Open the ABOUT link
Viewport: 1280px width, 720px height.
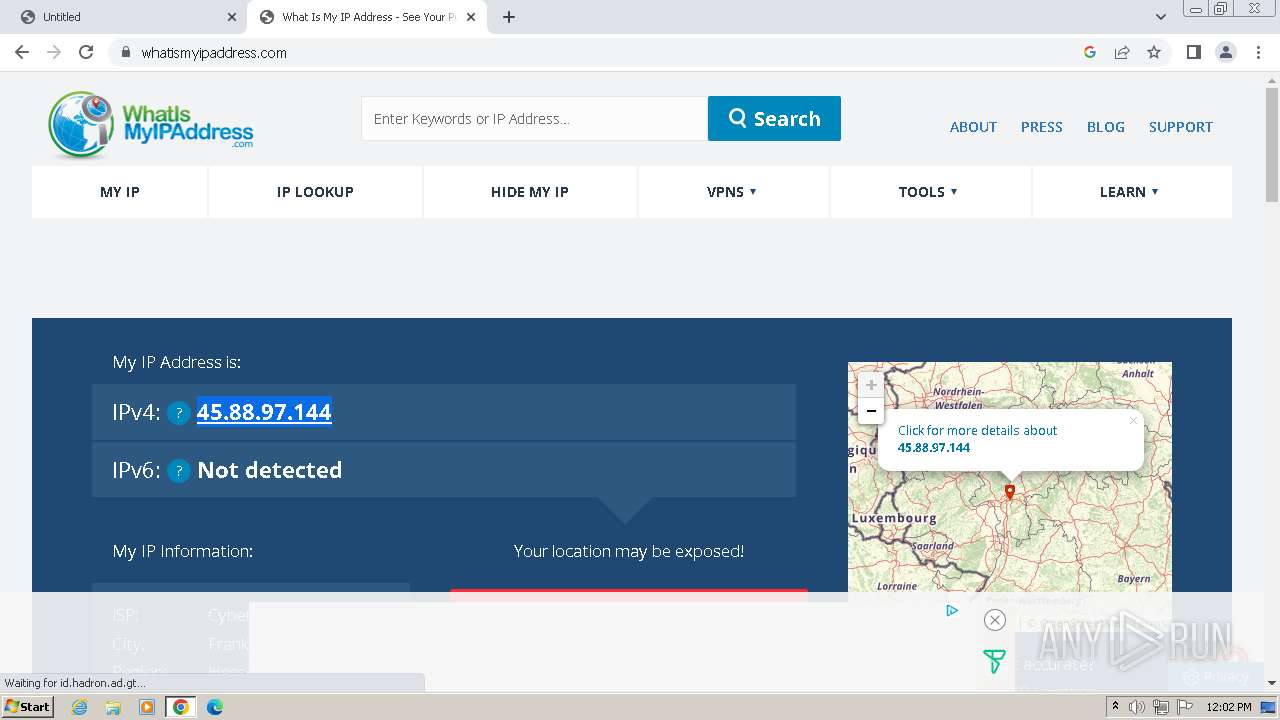[x=973, y=127]
